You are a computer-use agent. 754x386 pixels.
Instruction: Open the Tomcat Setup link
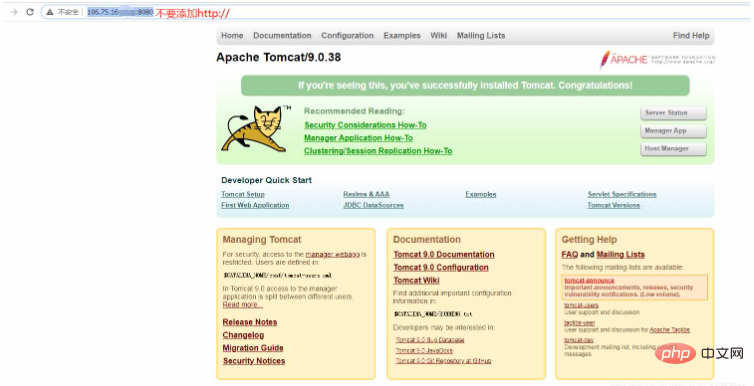click(x=243, y=194)
